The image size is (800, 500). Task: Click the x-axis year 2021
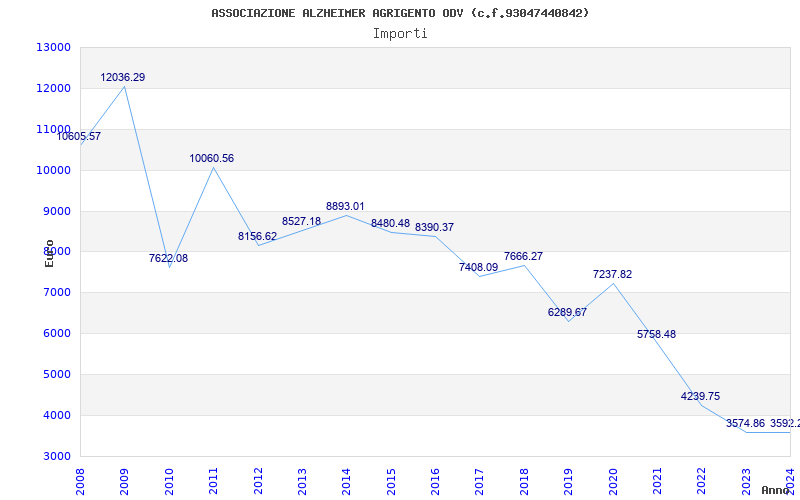tap(657, 481)
